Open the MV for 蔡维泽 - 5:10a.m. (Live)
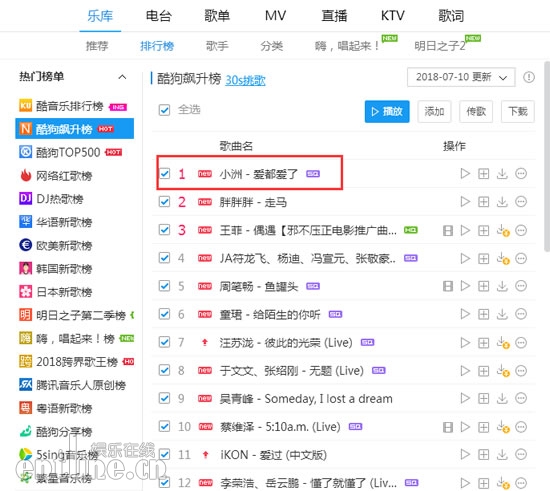550x491 pixels. coord(448,427)
